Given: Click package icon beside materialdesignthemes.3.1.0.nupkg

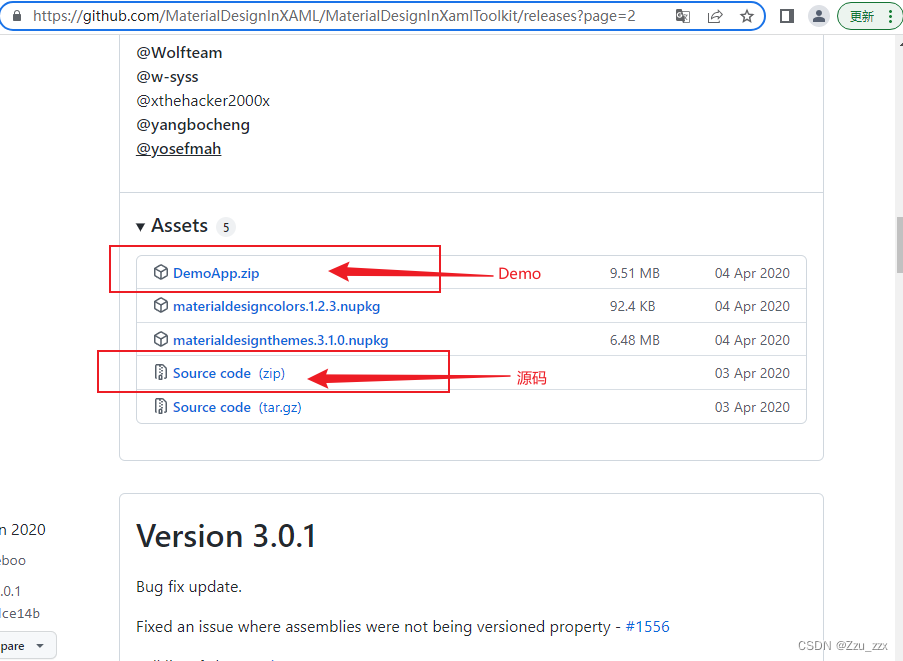Looking at the screenshot, I should click(161, 339).
